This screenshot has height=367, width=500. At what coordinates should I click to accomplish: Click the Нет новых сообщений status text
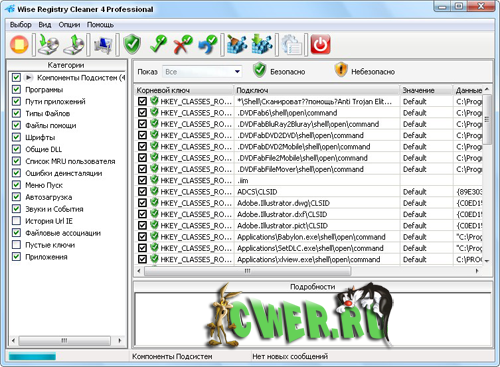click(290, 356)
